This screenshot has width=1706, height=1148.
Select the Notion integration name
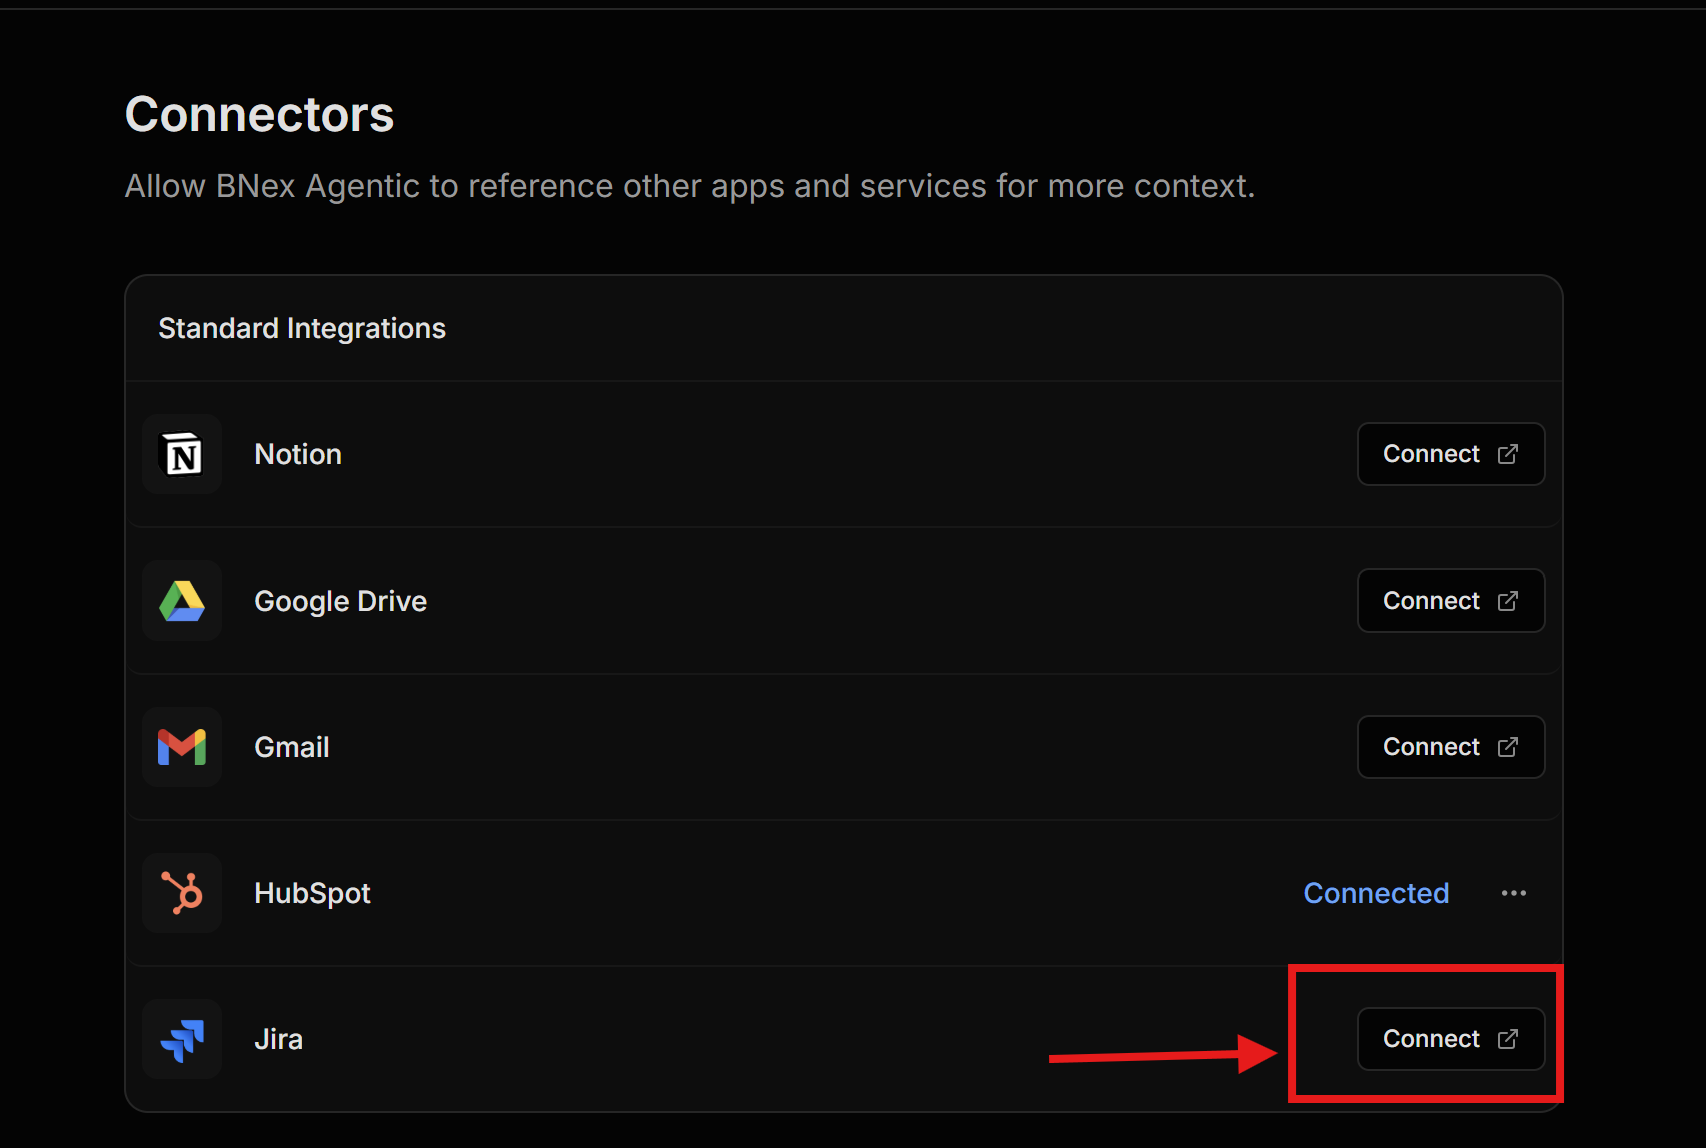[x=298, y=454]
